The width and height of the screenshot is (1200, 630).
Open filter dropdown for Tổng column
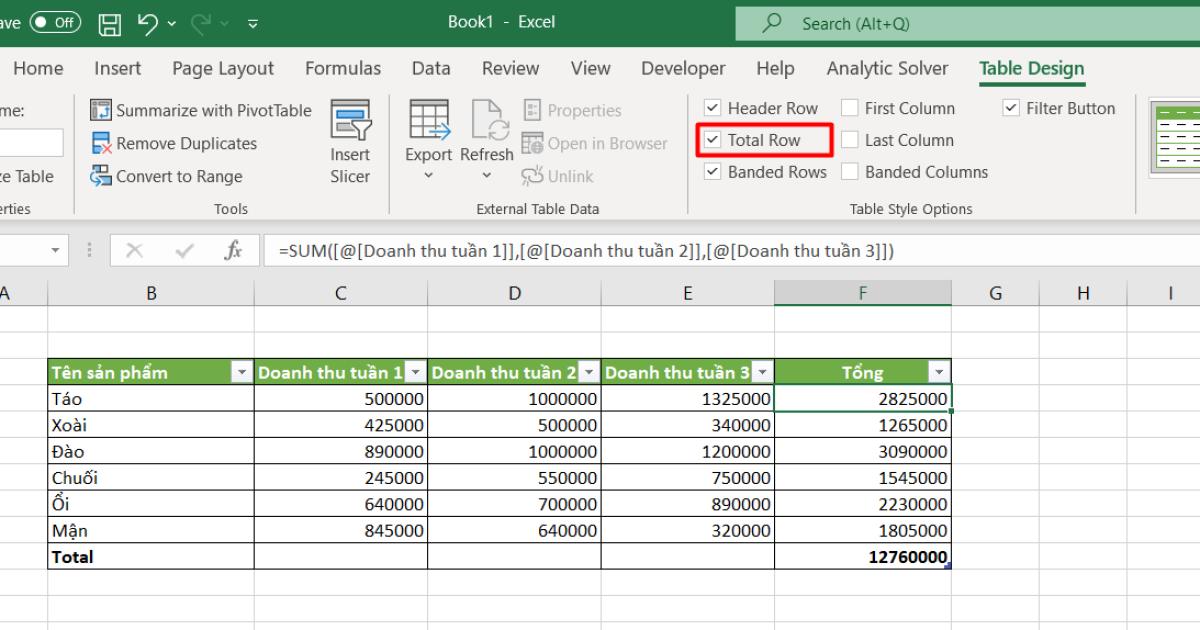tap(938, 373)
